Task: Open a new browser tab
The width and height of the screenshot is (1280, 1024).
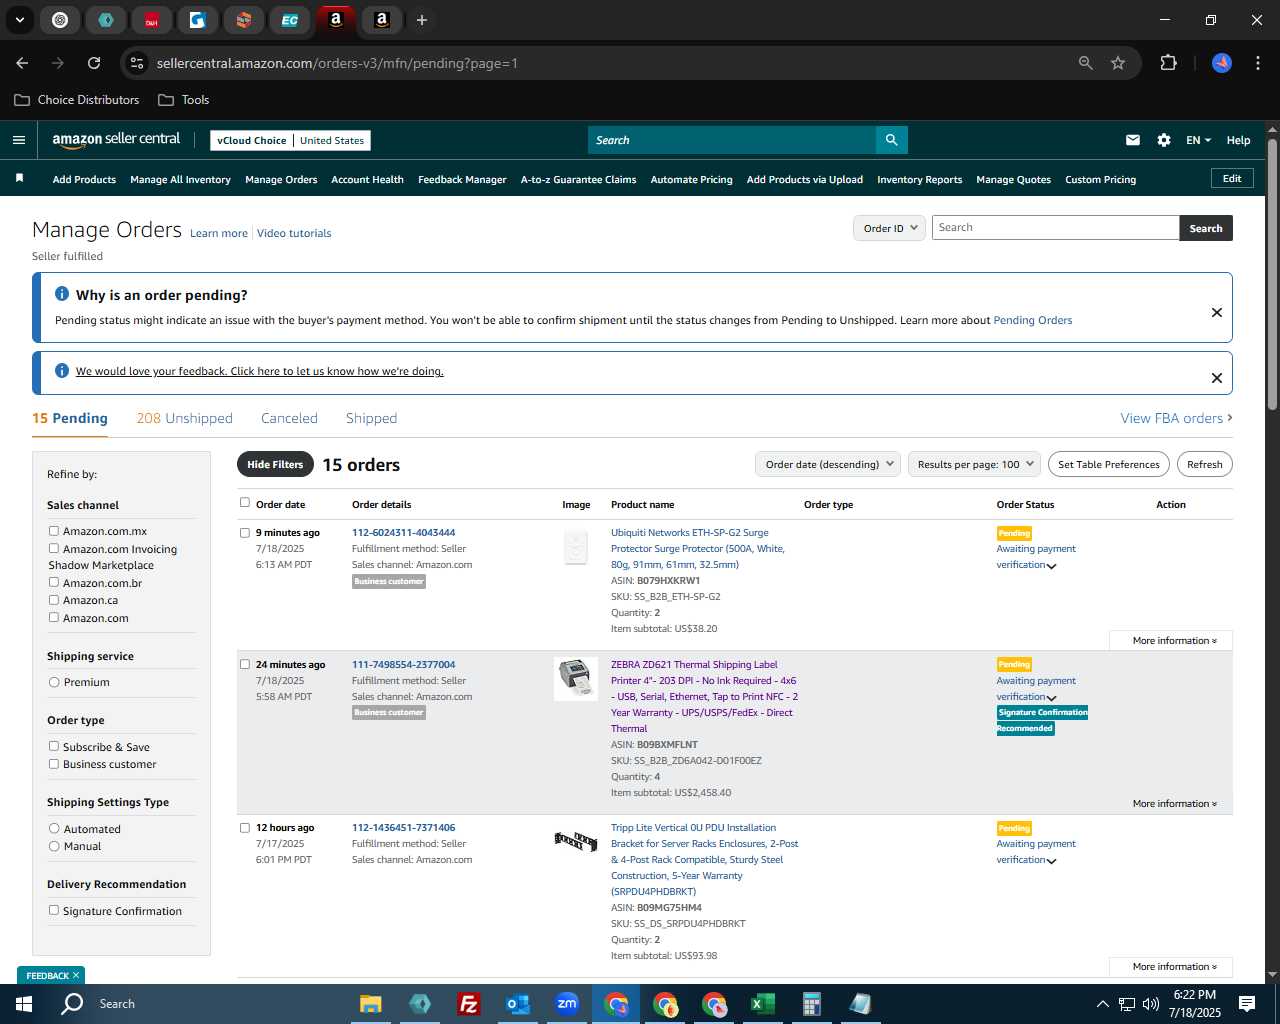Action: 422,20
